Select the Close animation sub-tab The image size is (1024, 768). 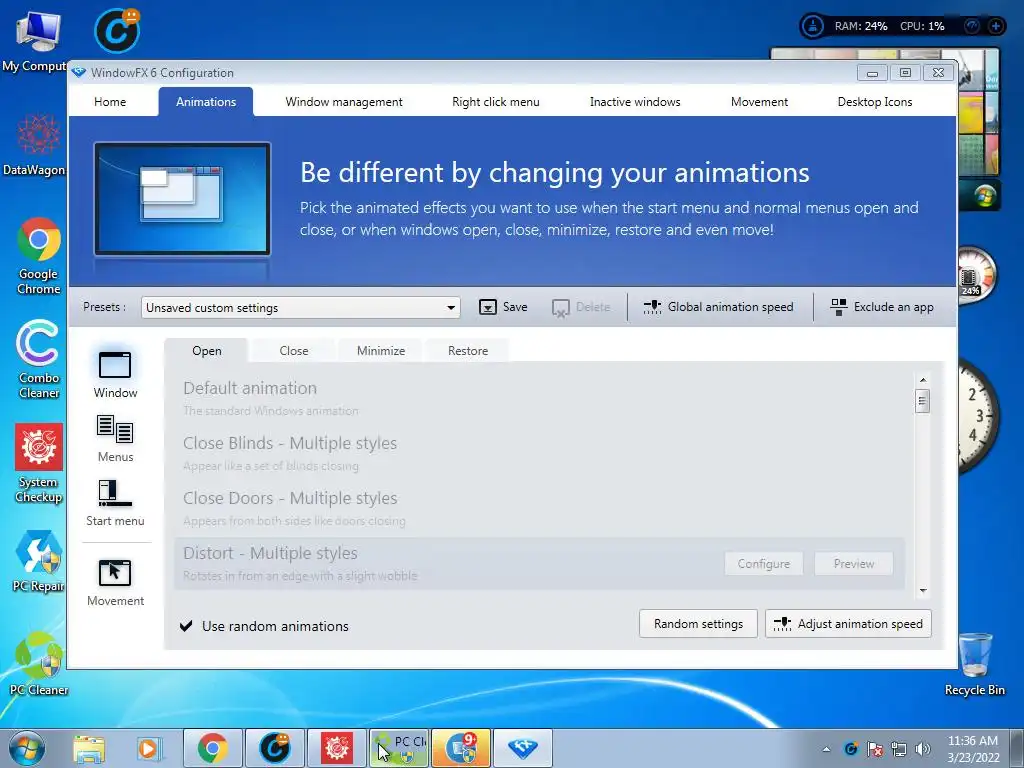[293, 351]
